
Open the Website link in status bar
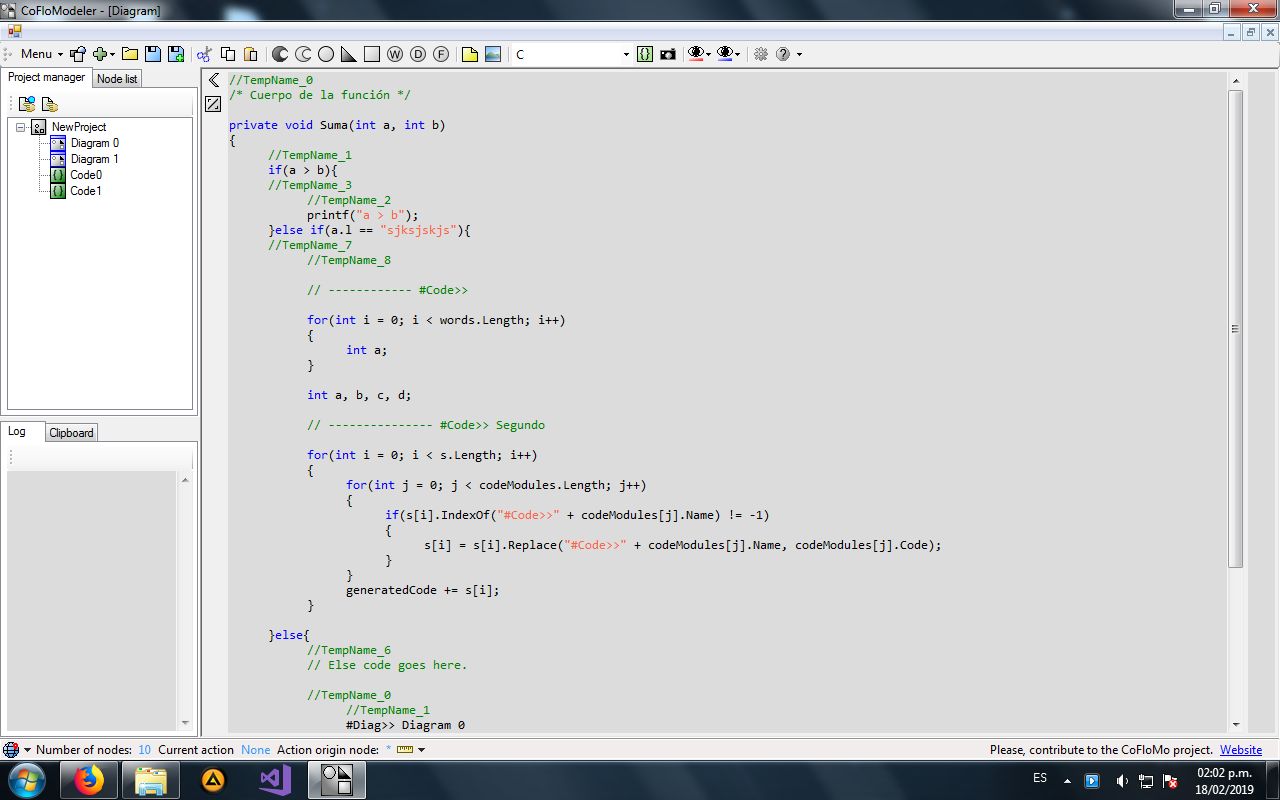(x=1240, y=750)
